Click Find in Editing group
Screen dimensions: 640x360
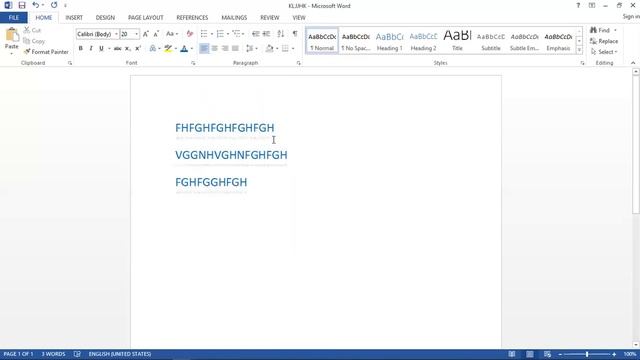click(600, 30)
